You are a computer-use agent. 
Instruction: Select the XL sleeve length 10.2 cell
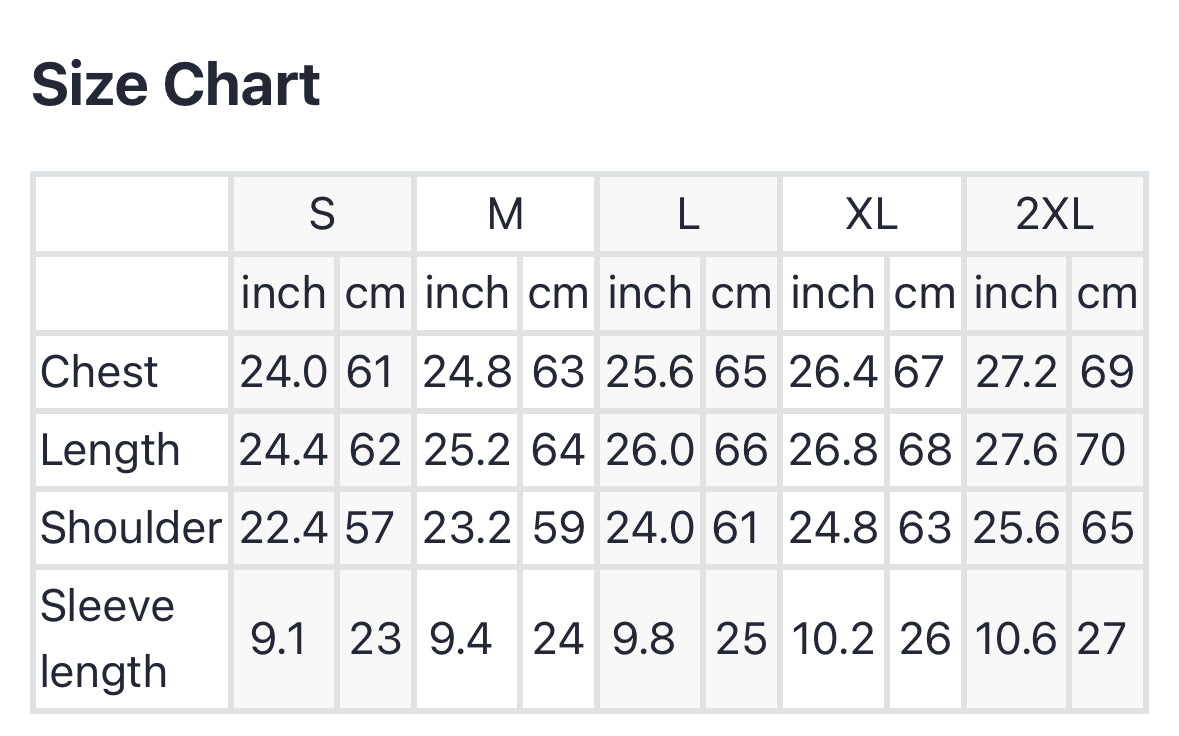click(x=834, y=639)
